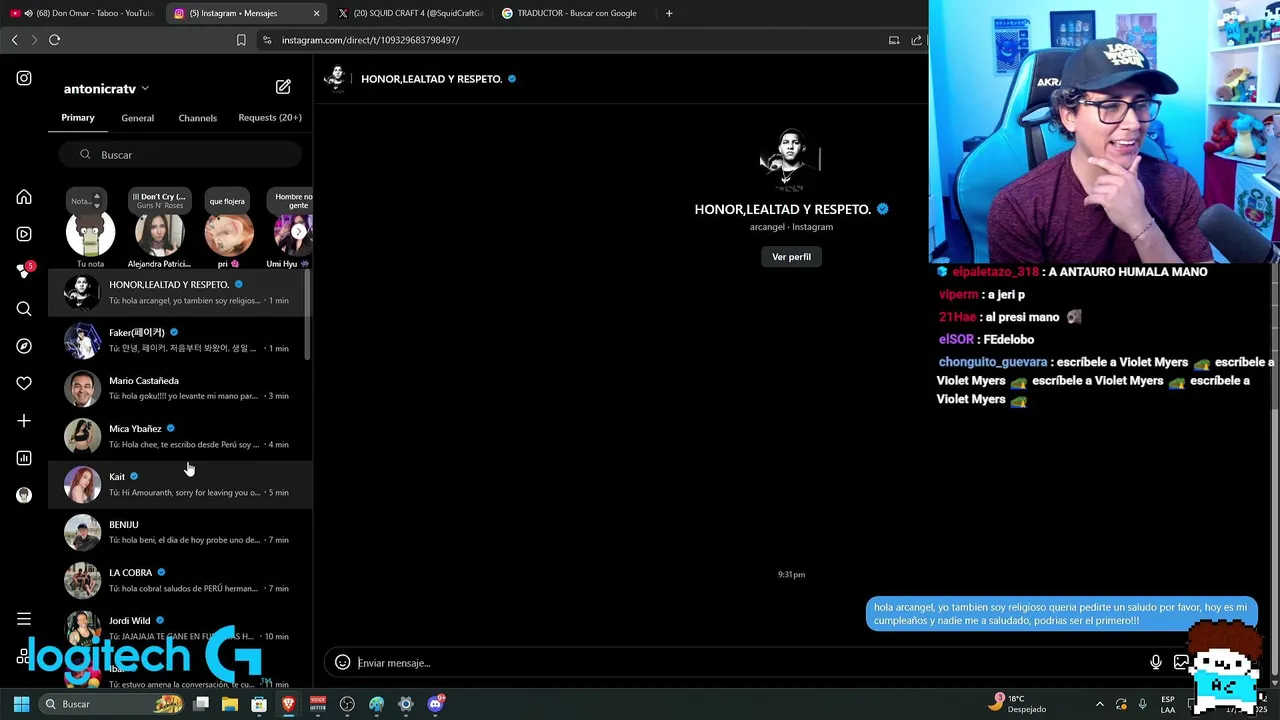Focus the Buscar conversations search field
Viewport: 1280px width, 720px height.
[180, 155]
